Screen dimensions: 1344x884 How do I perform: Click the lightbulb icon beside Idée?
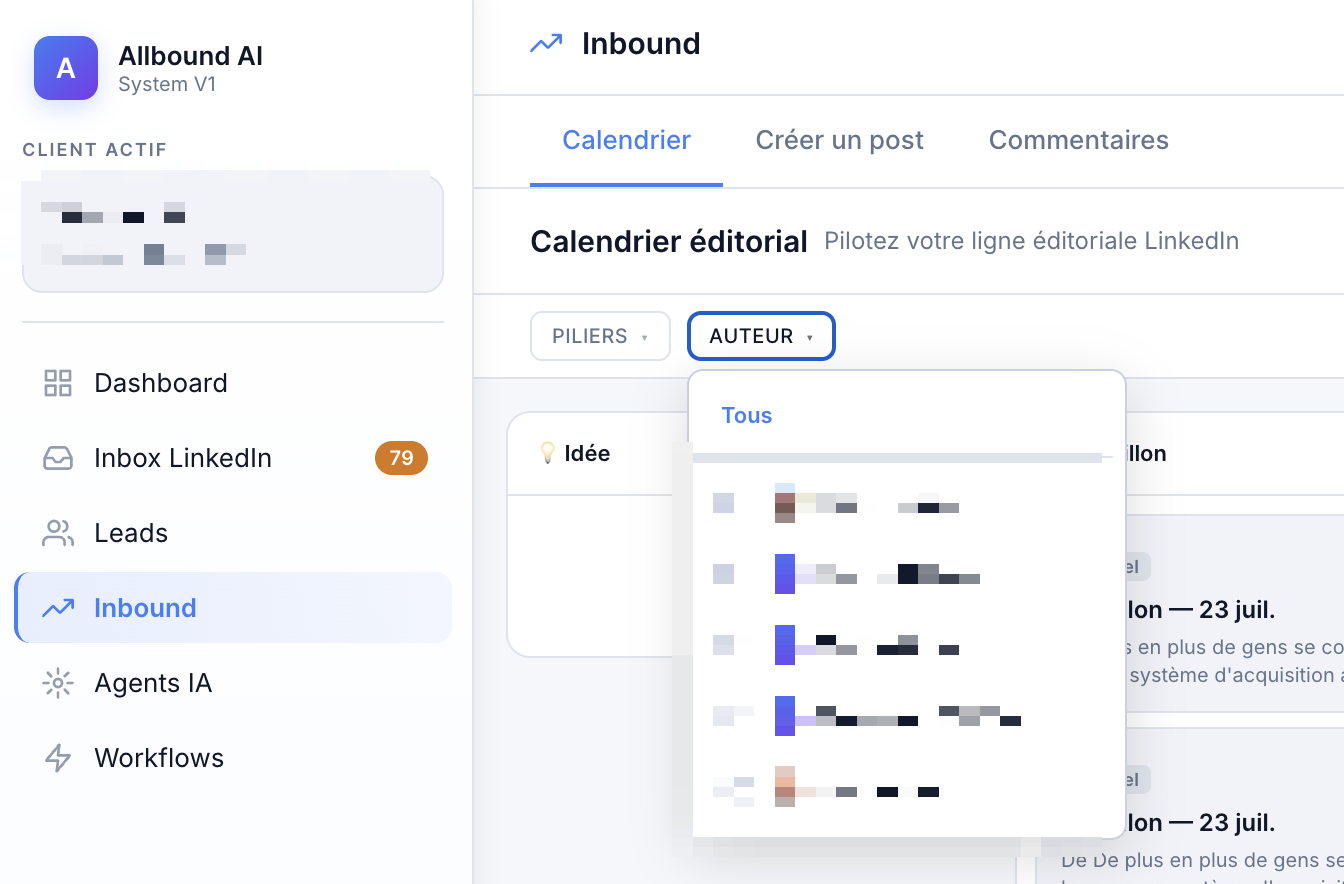(x=547, y=453)
